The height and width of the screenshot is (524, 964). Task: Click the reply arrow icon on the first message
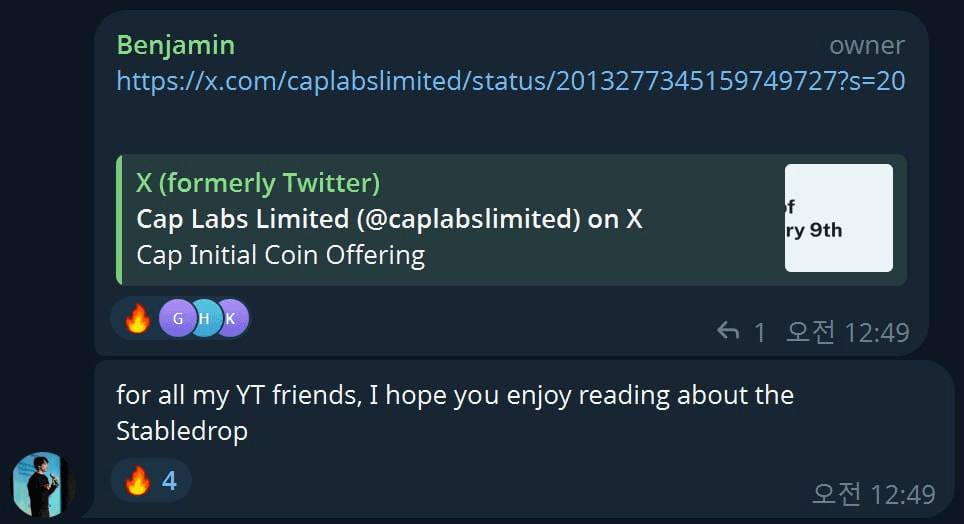728,331
